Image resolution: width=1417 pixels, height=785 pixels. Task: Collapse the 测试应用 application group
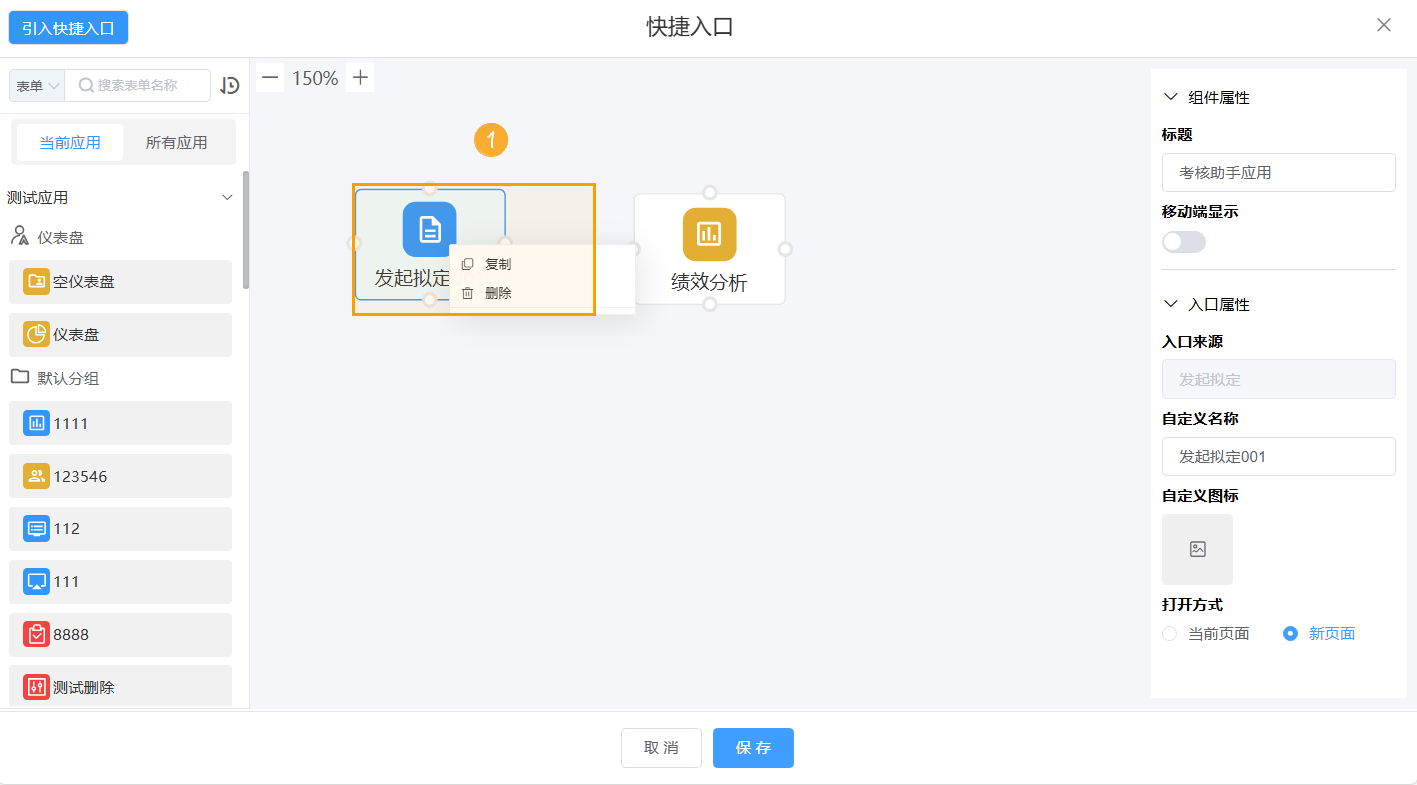[x=227, y=197]
